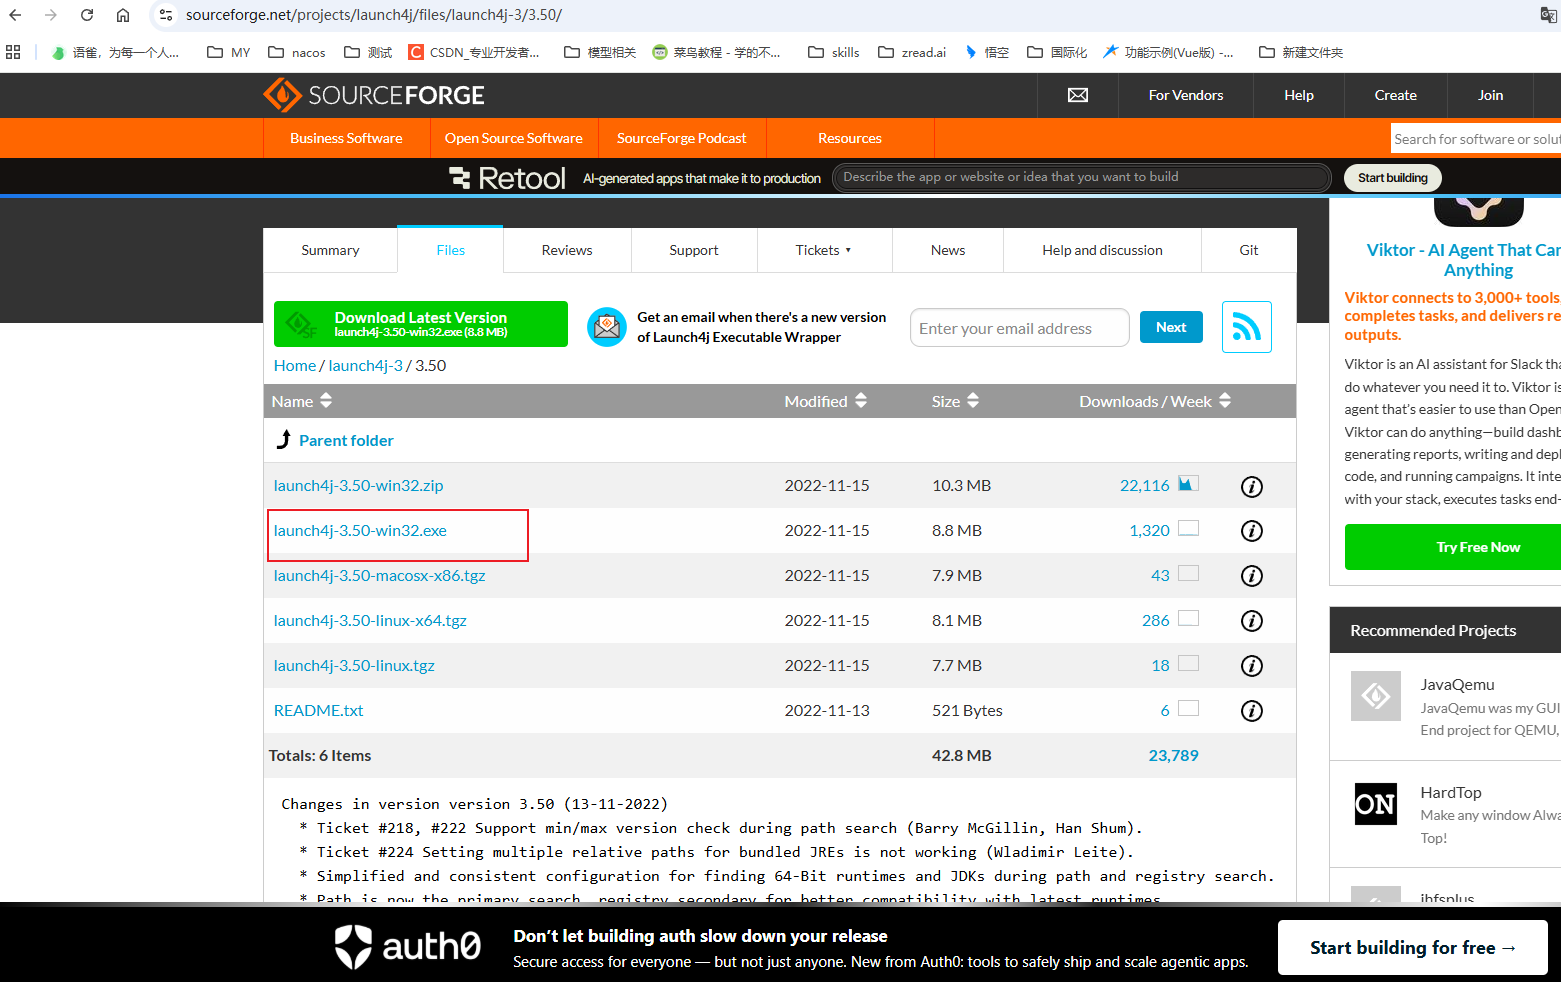The height and width of the screenshot is (982, 1561).
Task: Click the browser address bar URL
Action: click(374, 15)
